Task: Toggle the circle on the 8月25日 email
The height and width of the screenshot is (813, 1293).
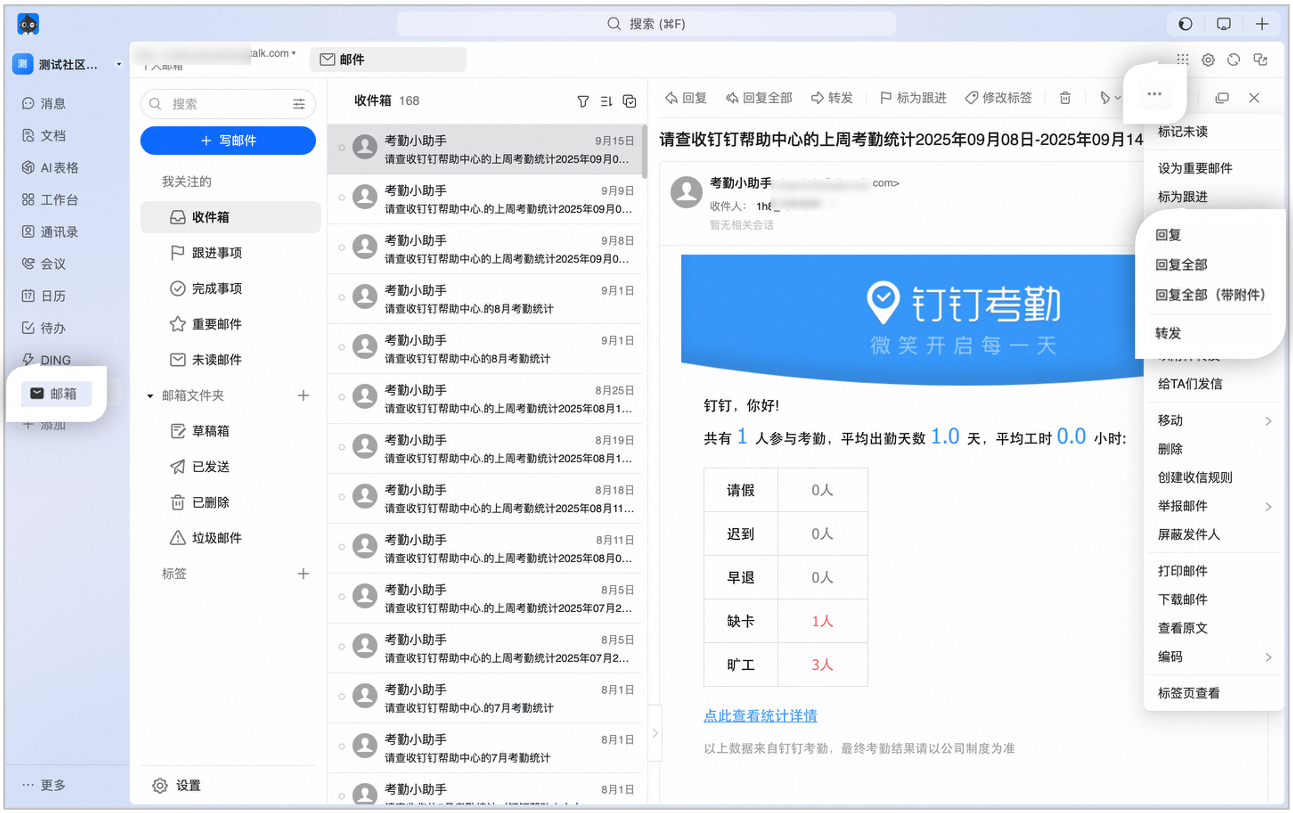Action: coord(342,398)
